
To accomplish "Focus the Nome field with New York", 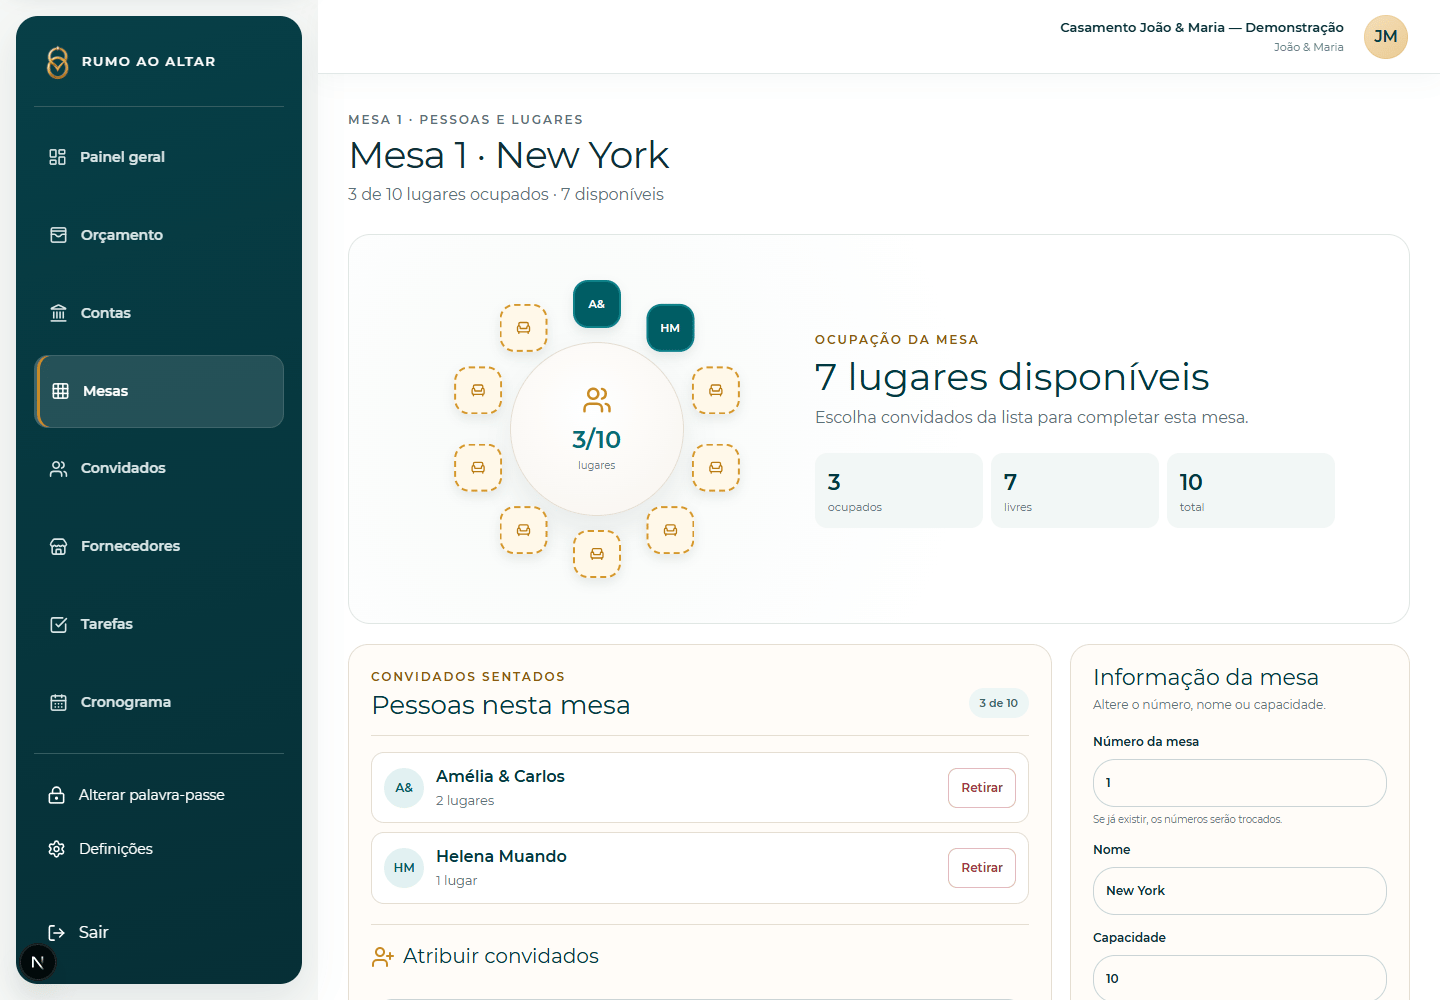I will 1240,891.
